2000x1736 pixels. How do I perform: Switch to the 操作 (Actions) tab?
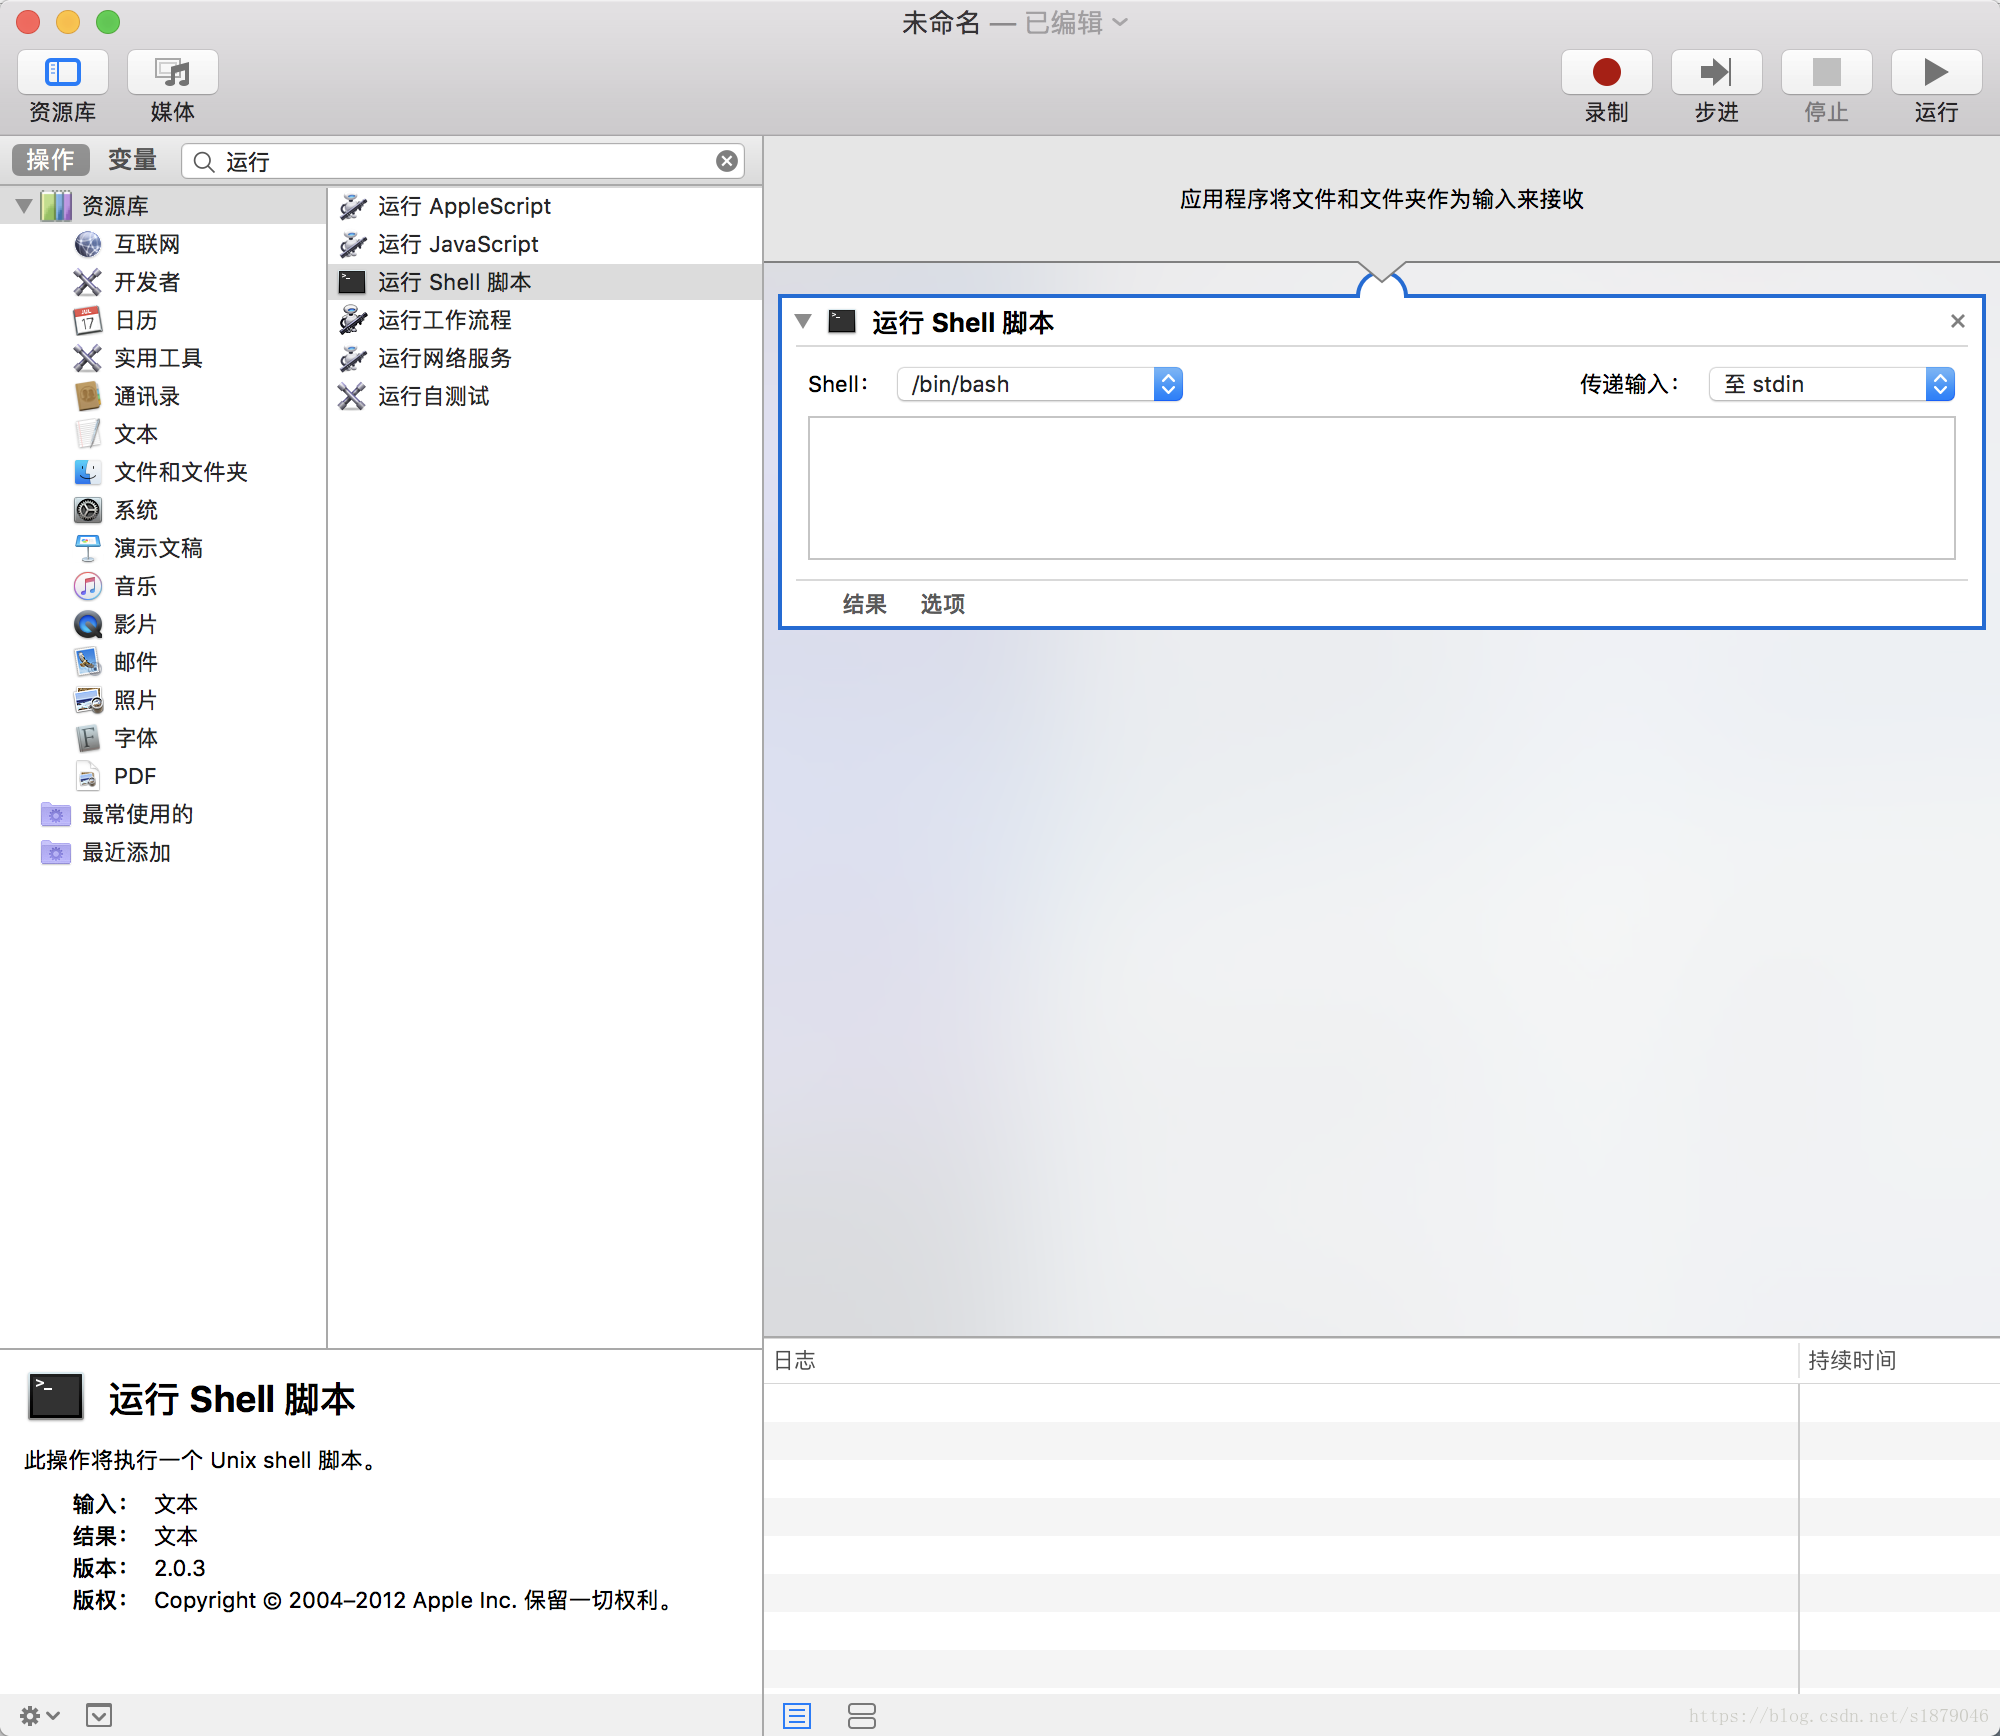50,160
